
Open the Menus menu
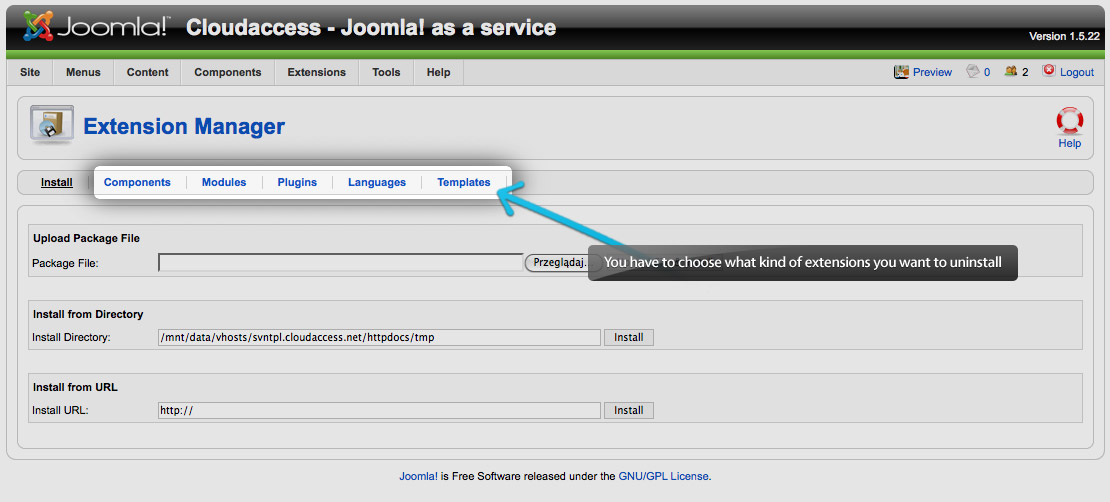[x=84, y=72]
